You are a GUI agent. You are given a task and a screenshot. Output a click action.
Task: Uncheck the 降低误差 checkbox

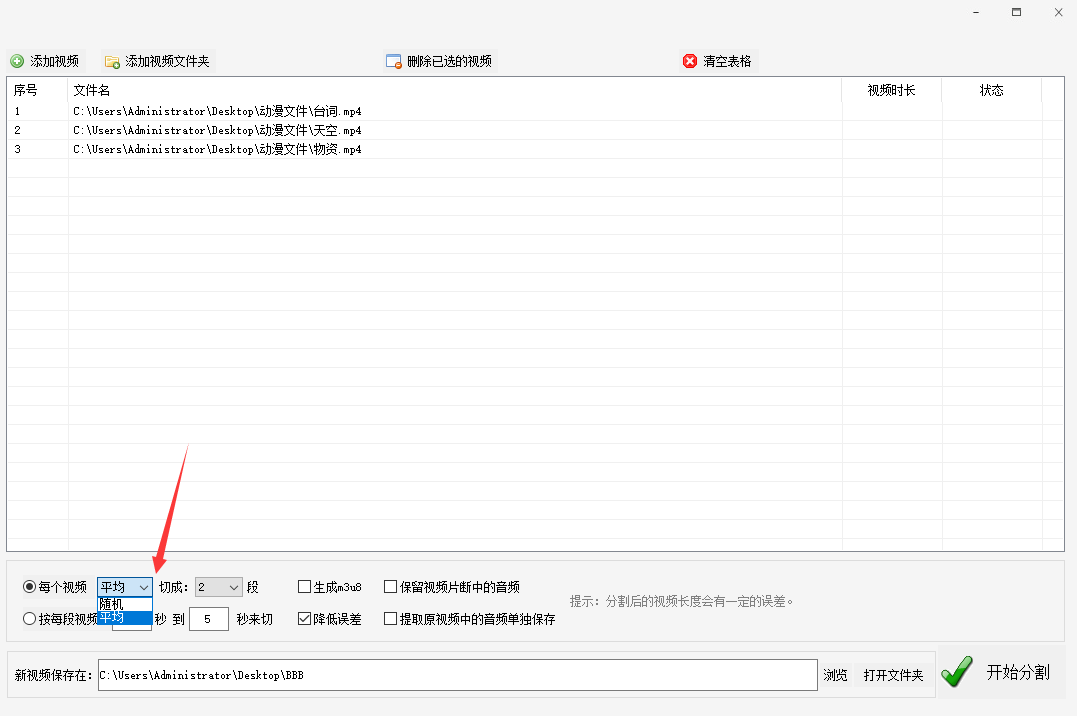tap(305, 619)
